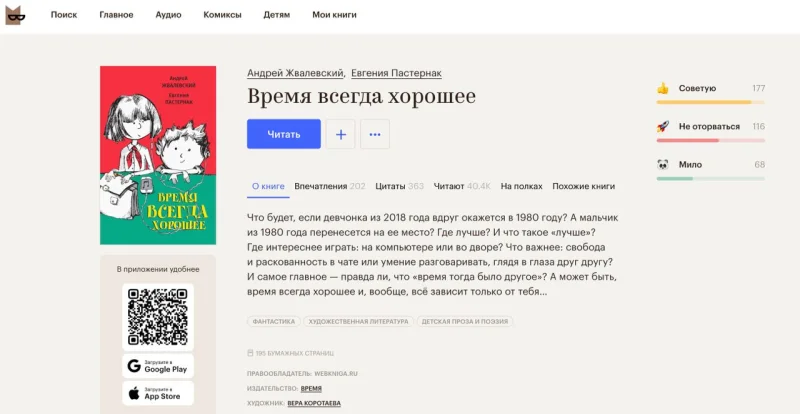
Task: Click the Художественная литература genre tag
Action: (359, 322)
